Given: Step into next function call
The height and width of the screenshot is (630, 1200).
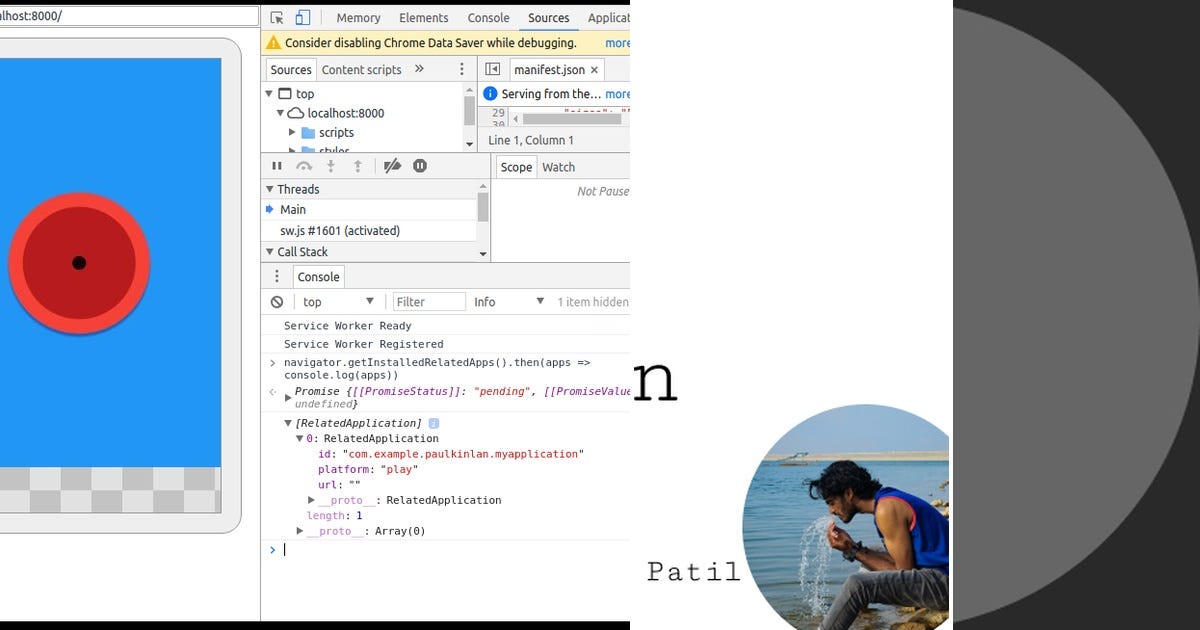Looking at the screenshot, I should (331, 166).
